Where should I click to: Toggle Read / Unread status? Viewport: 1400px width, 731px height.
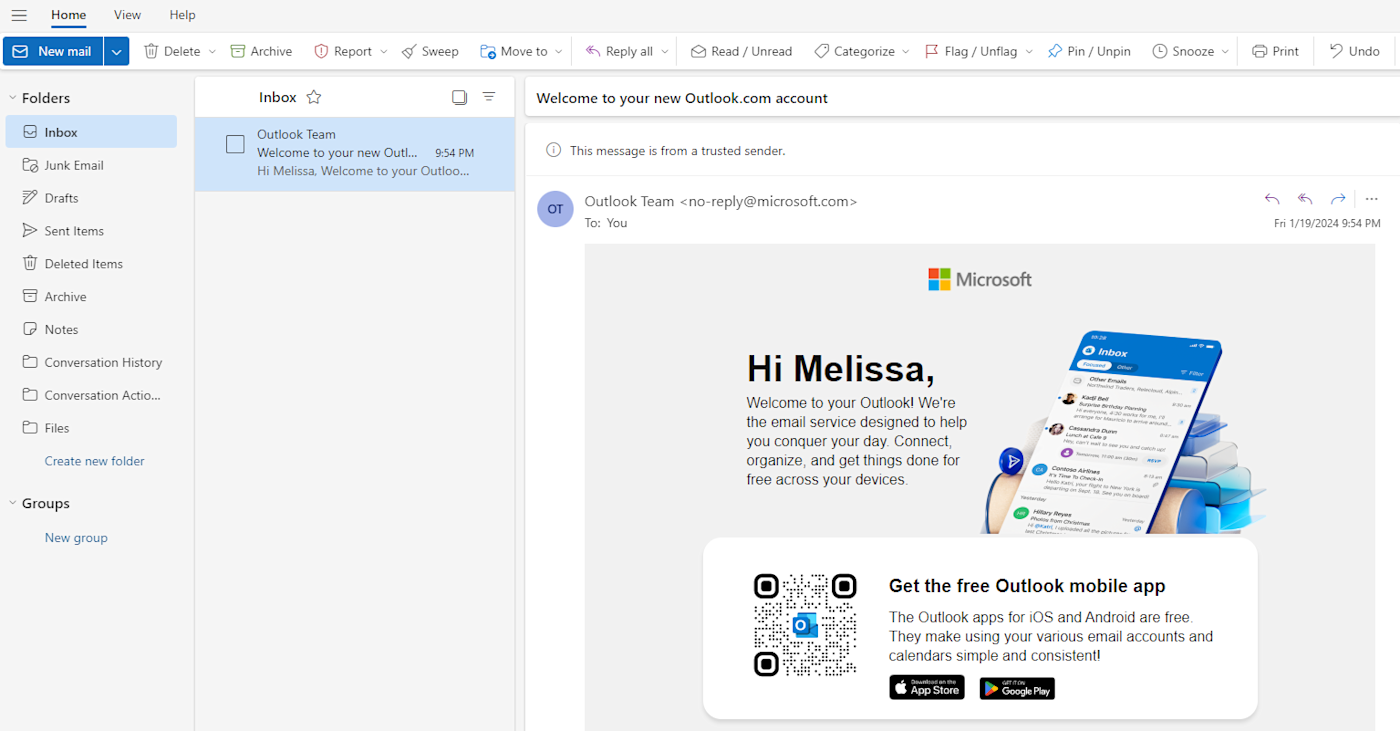(741, 51)
